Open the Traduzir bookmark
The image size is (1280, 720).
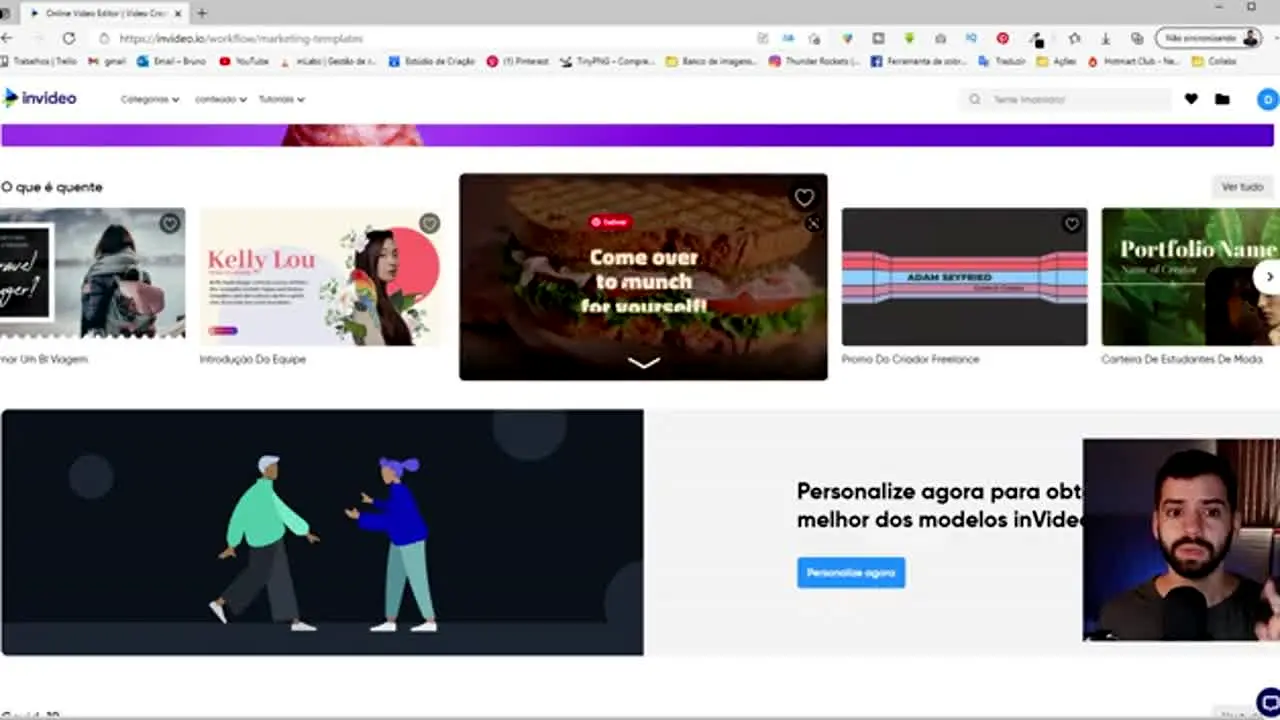1001,61
